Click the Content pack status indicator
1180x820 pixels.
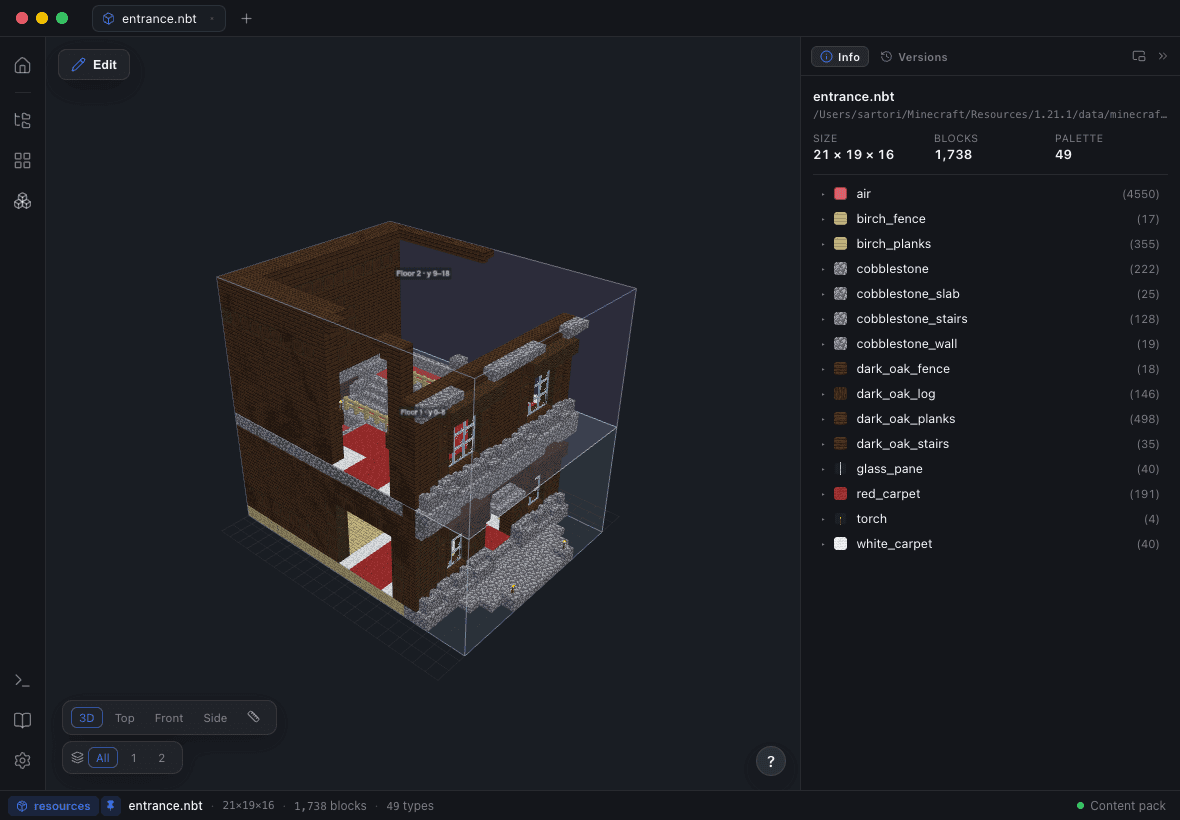coord(1121,806)
